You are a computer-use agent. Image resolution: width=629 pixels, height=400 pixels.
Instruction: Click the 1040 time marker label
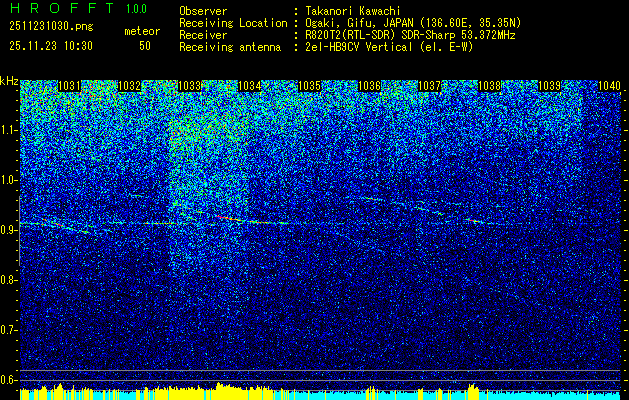coord(610,86)
